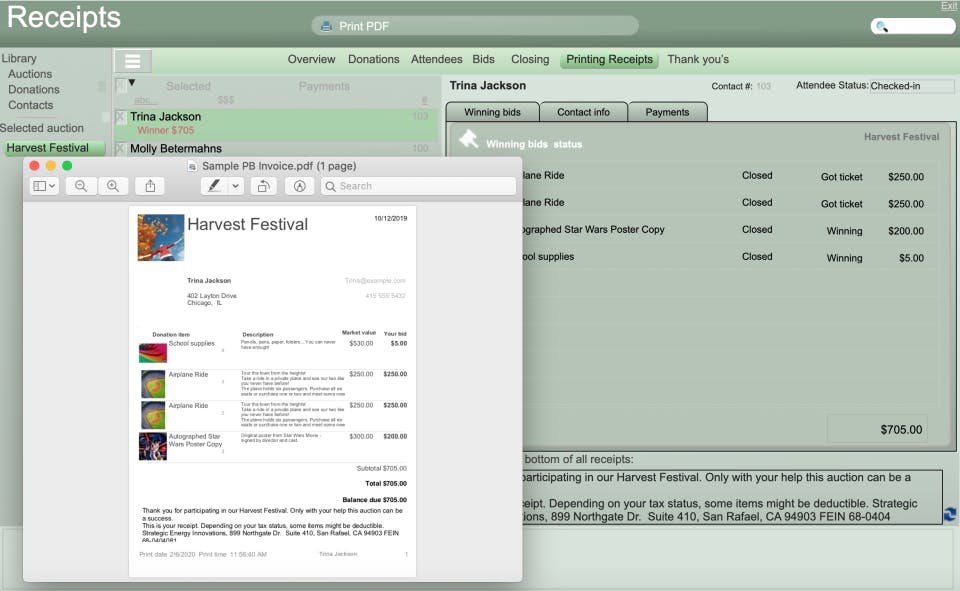Viewport: 960px width, 591px height.
Task: Click the $705.00 total field
Action: pos(877,429)
